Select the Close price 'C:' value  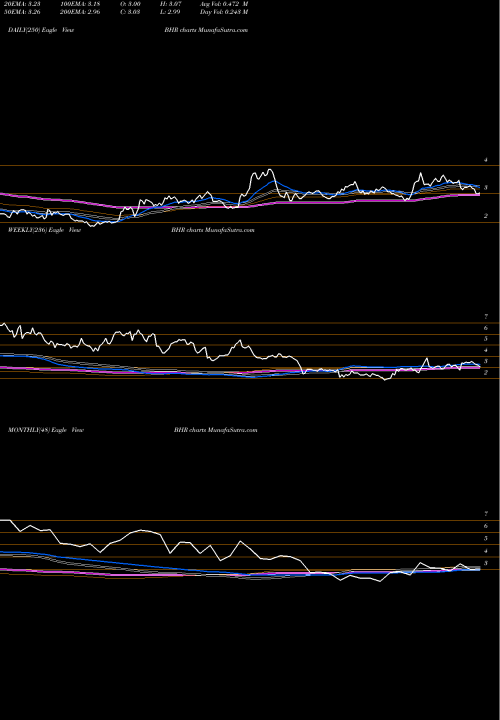tap(129, 12)
